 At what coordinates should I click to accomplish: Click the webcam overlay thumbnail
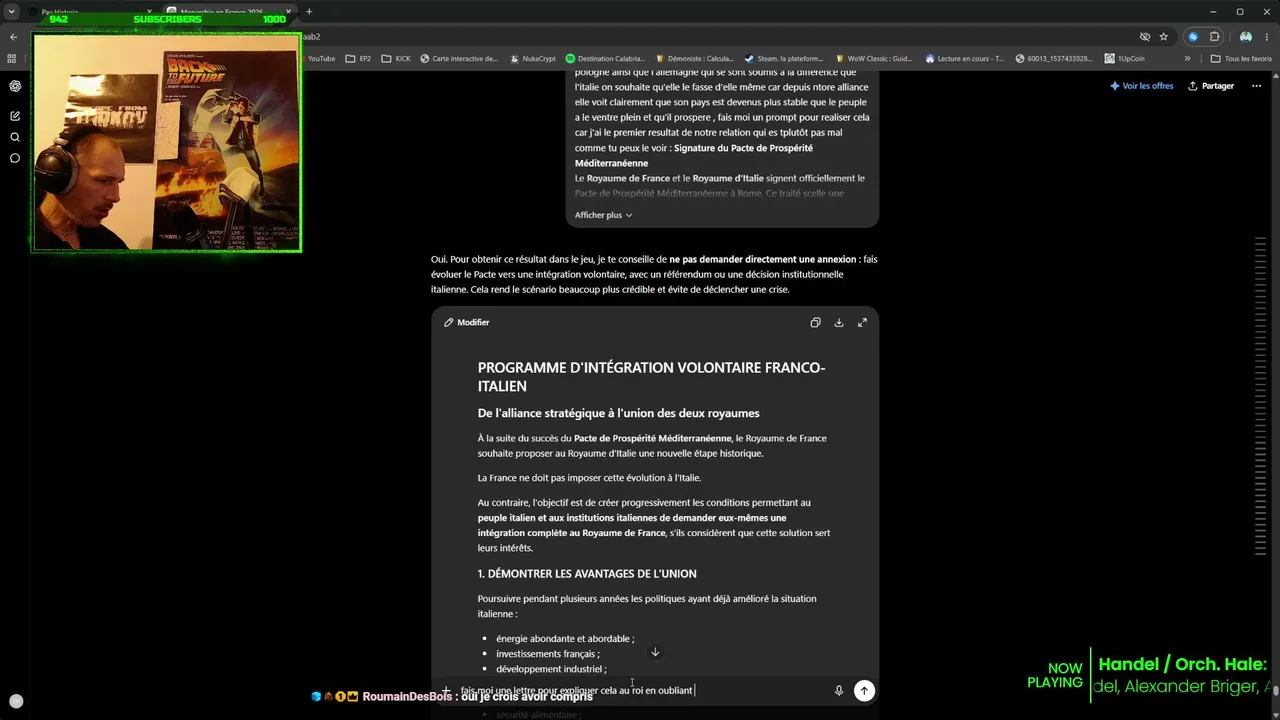(167, 142)
